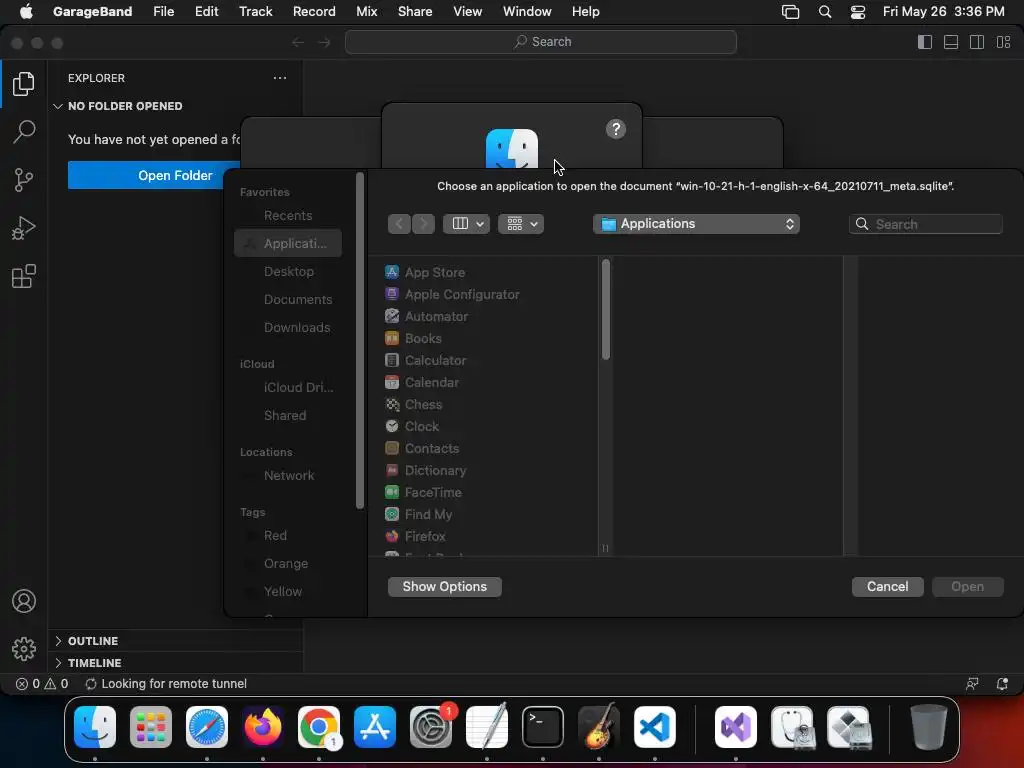The height and width of the screenshot is (768, 1024).
Task: Toggle the bottom panel layout icon
Action: [x=951, y=42]
